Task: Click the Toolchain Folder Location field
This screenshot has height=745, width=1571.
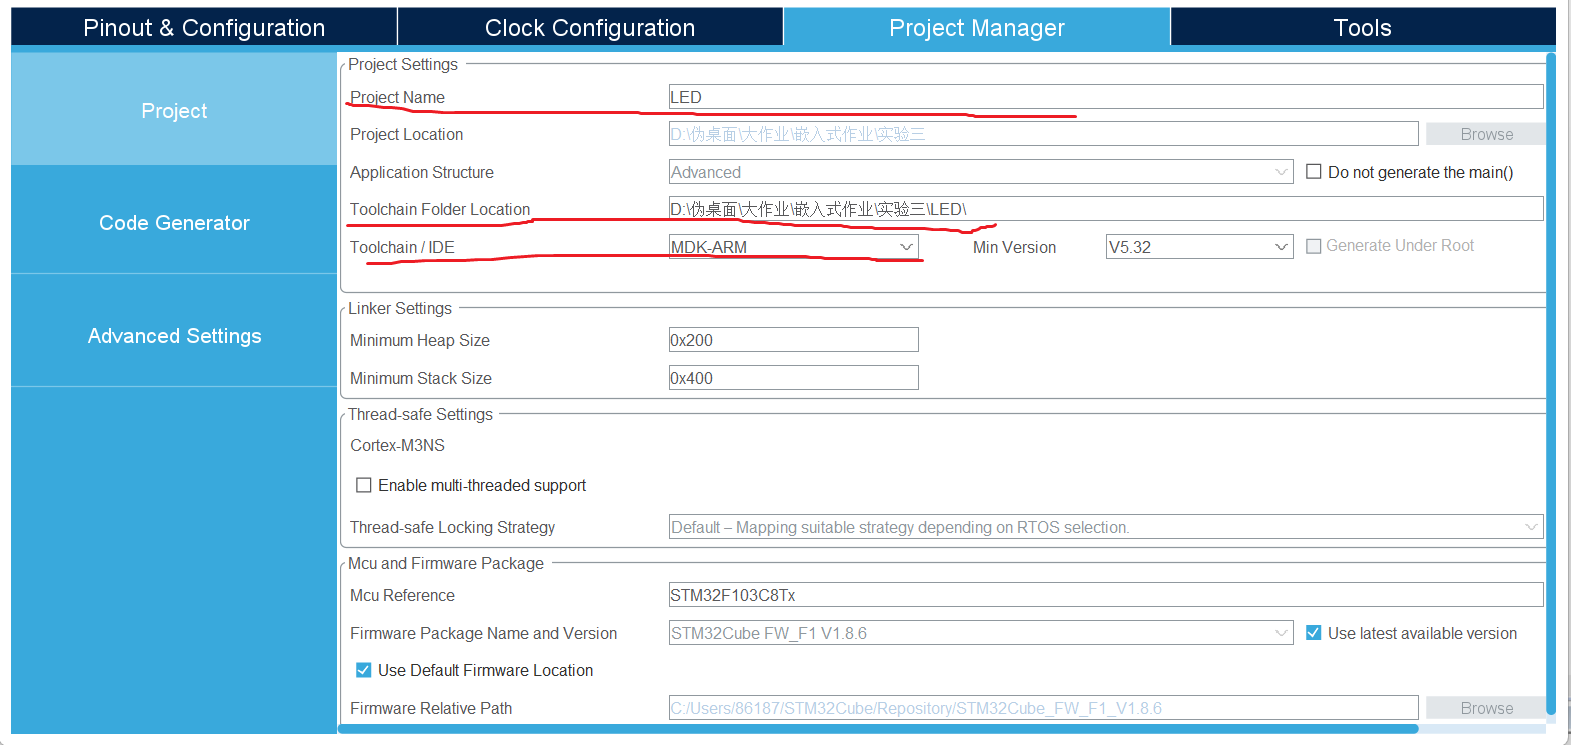Action: pyautogui.click(x=1106, y=209)
